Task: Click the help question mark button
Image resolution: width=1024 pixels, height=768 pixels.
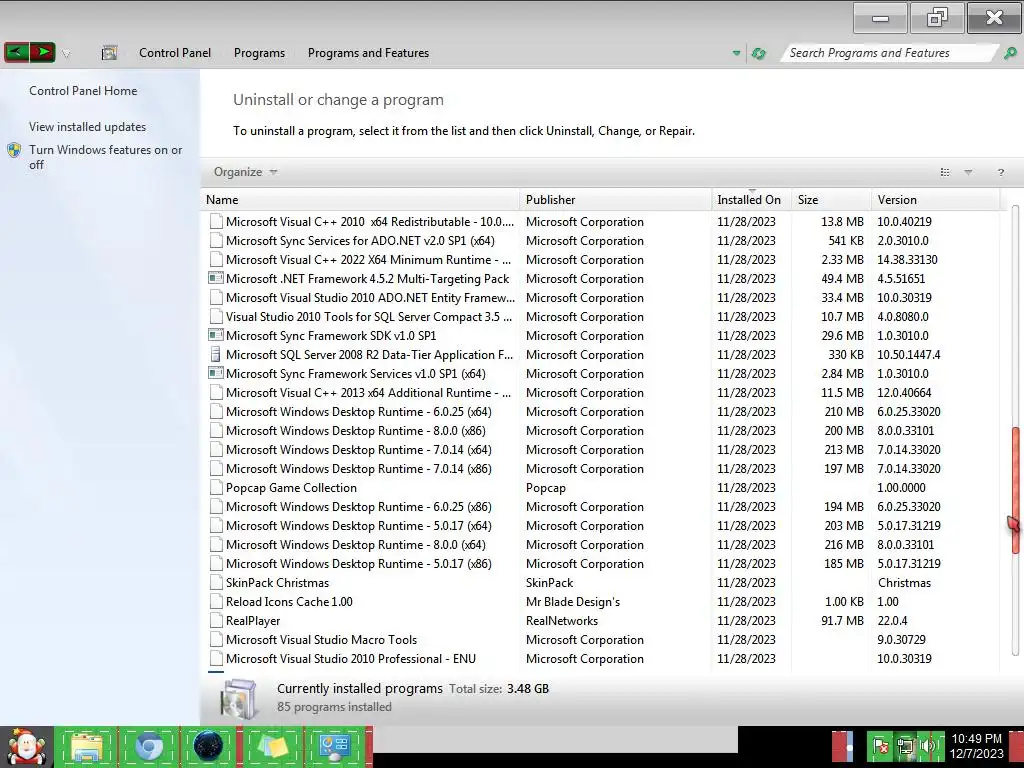Action: [1000, 172]
